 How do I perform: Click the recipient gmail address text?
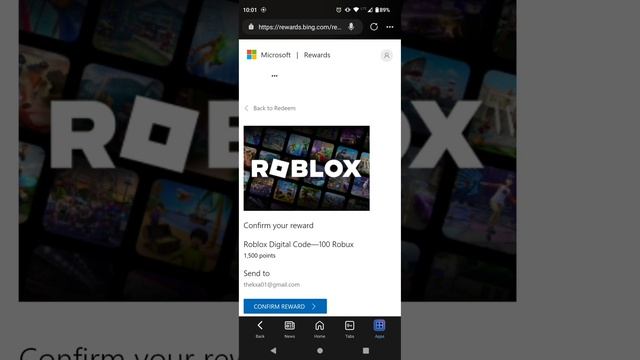pos(271,284)
